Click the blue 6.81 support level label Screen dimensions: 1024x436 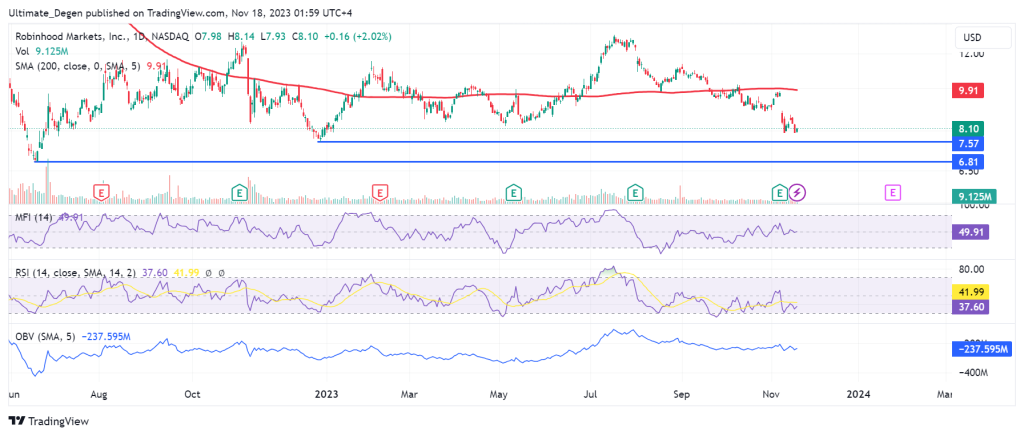pos(969,161)
